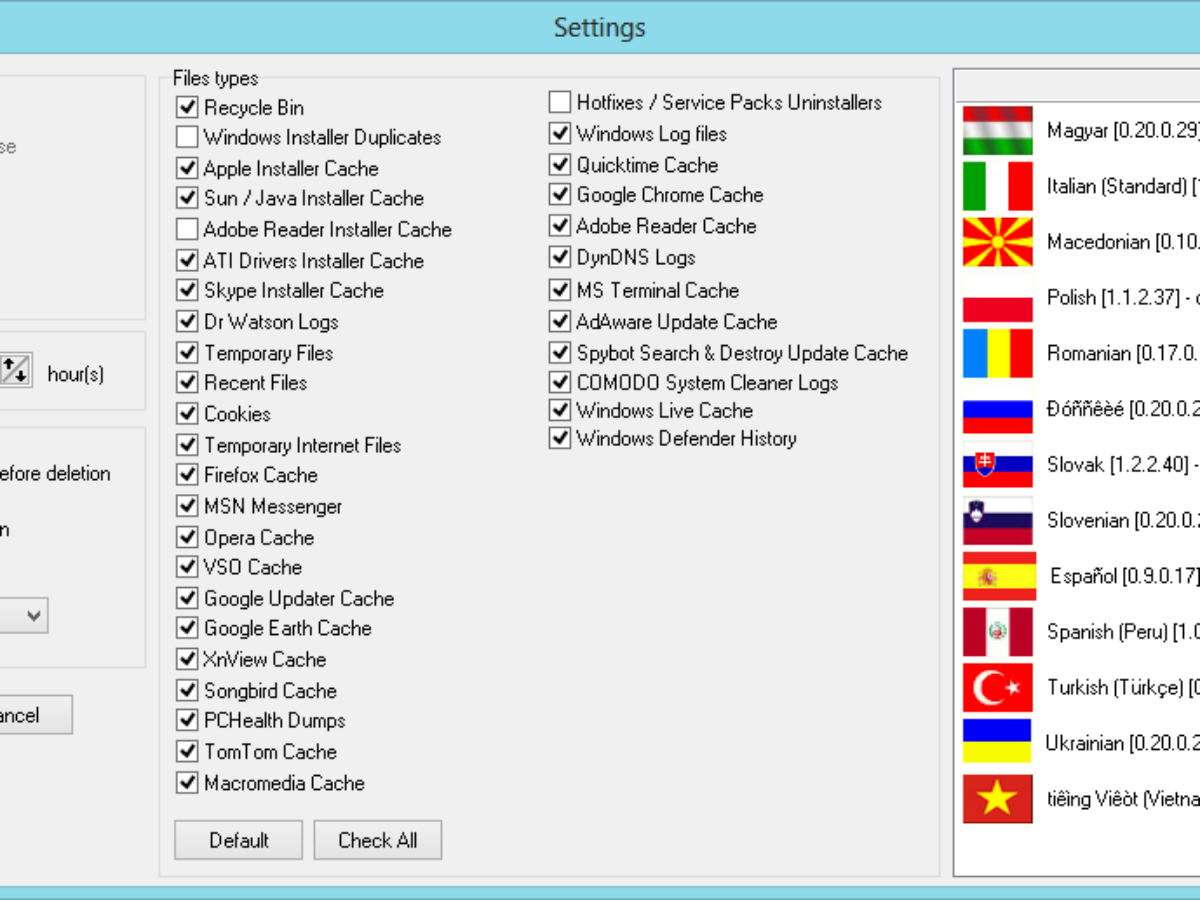1200x900 pixels.
Task: Open the dropdown above the Cancel button
Action: coord(24,615)
